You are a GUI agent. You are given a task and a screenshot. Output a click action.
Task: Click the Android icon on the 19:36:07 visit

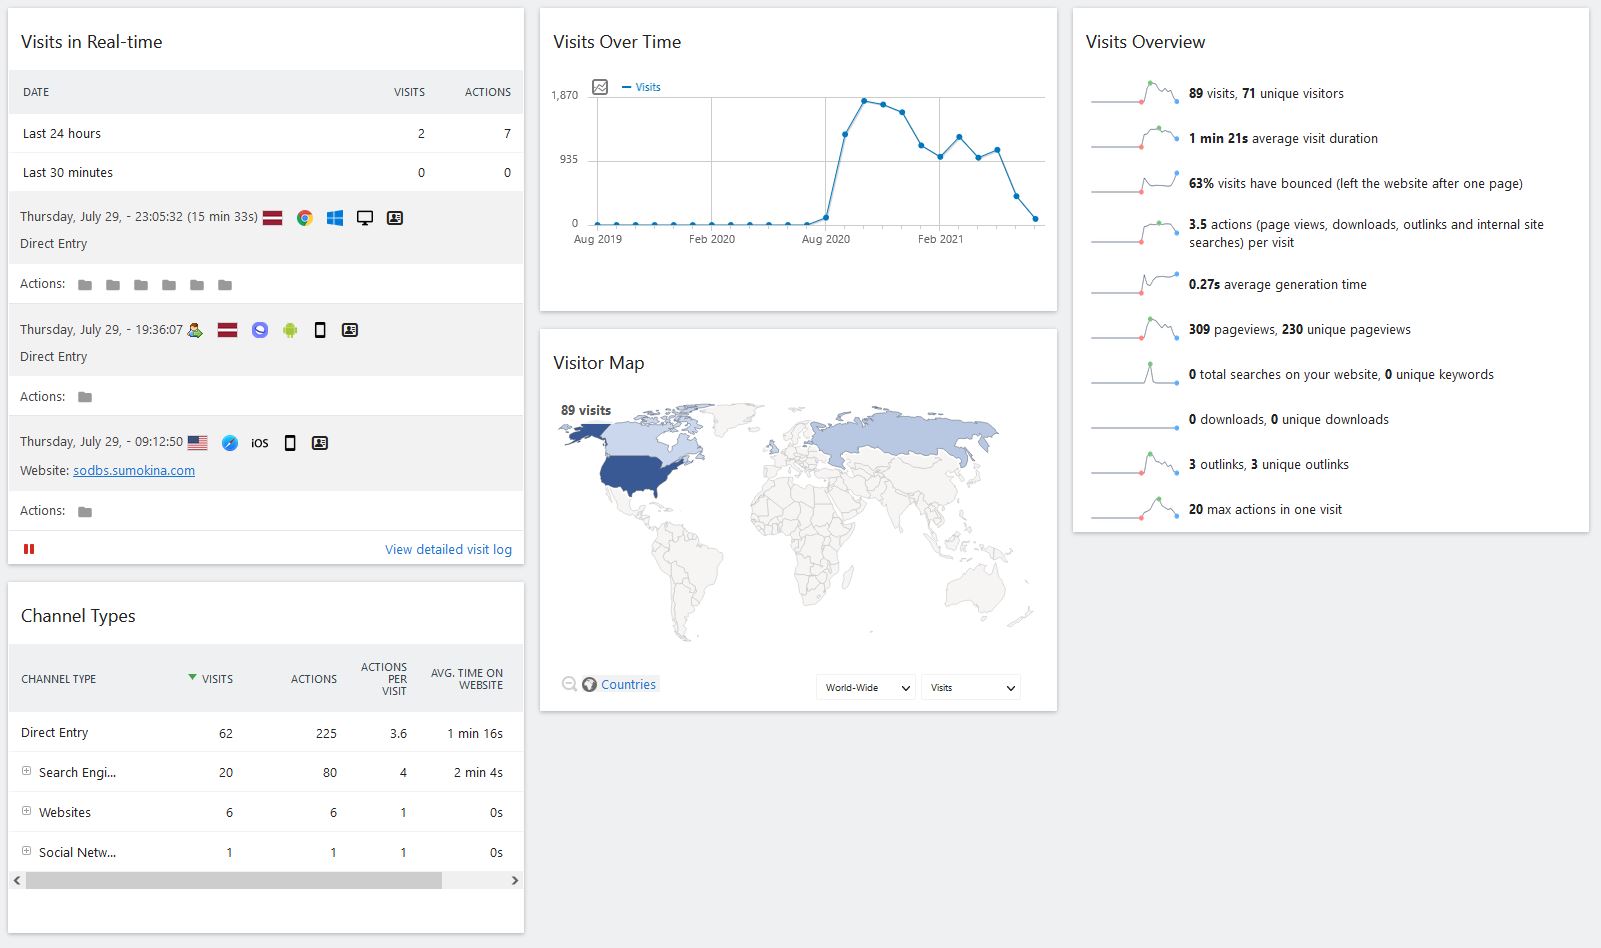(x=290, y=330)
